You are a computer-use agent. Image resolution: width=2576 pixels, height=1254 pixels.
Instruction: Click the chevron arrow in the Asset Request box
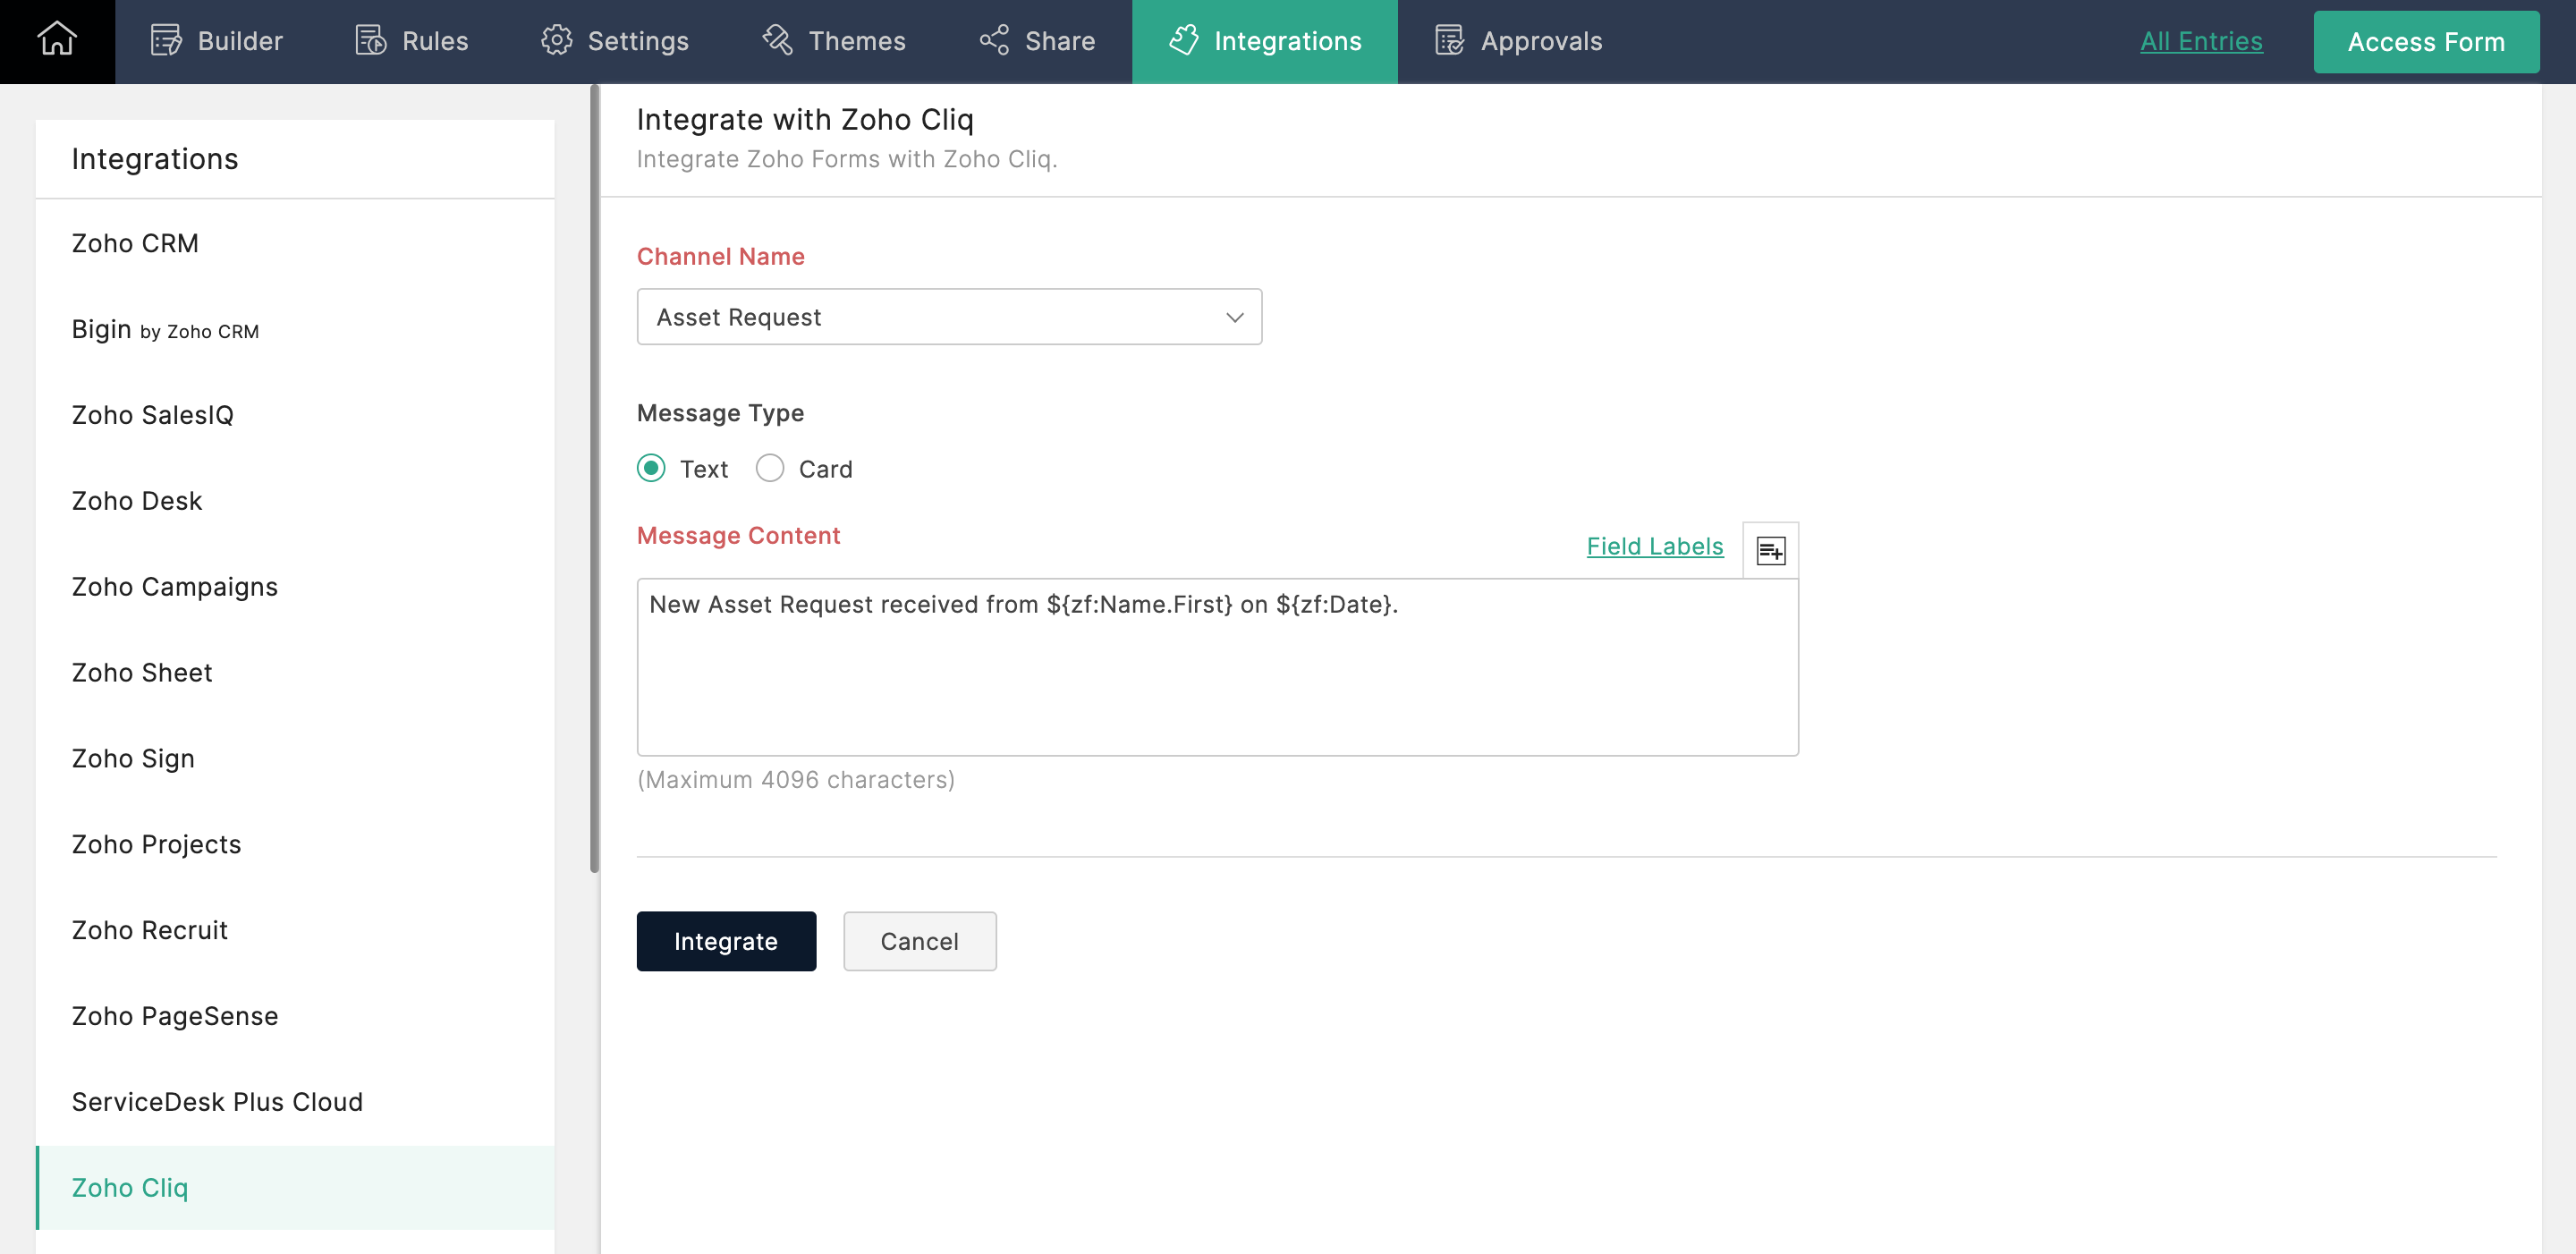[1234, 317]
